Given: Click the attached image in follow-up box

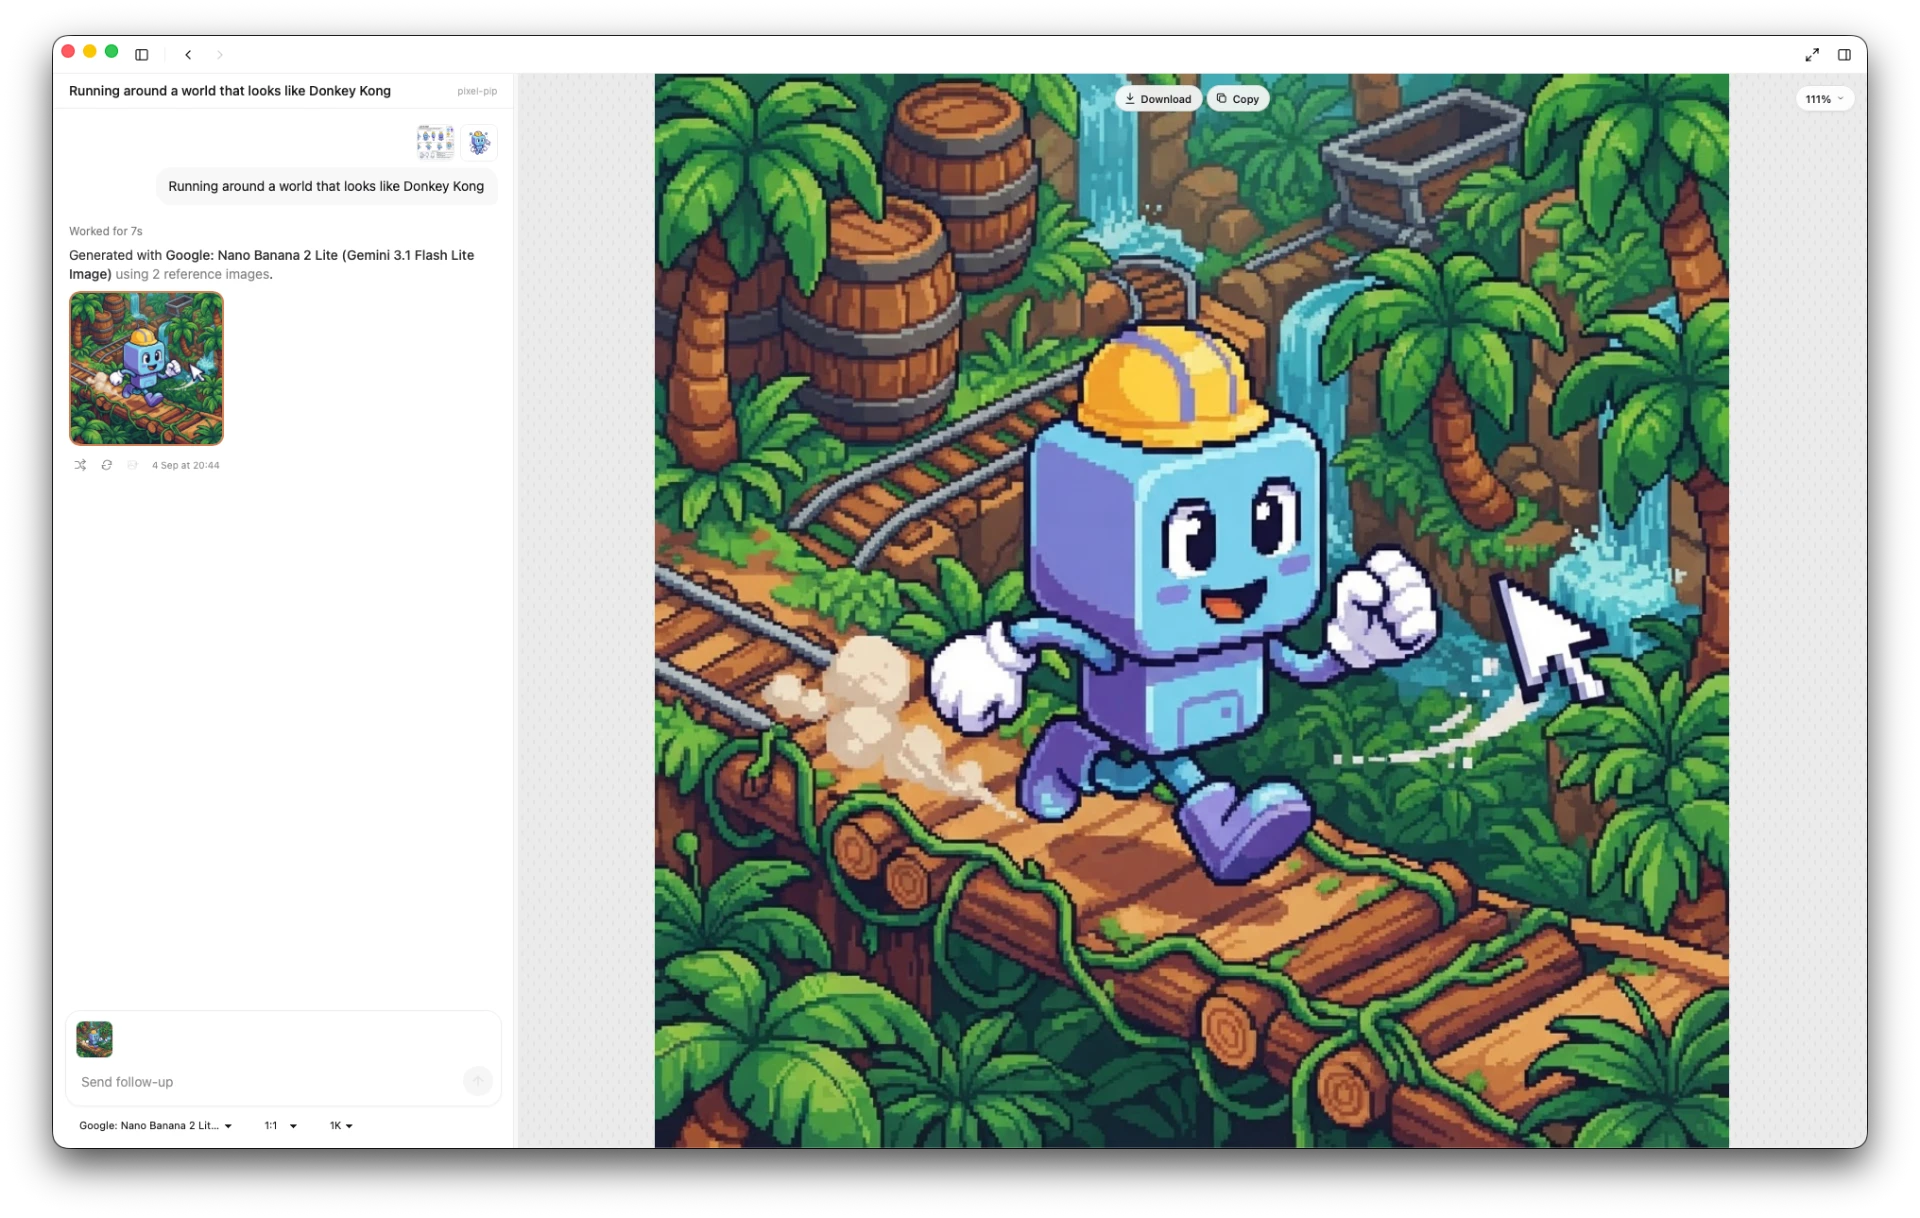Looking at the screenshot, I should pyautogui.click(x=95, y=1039).
